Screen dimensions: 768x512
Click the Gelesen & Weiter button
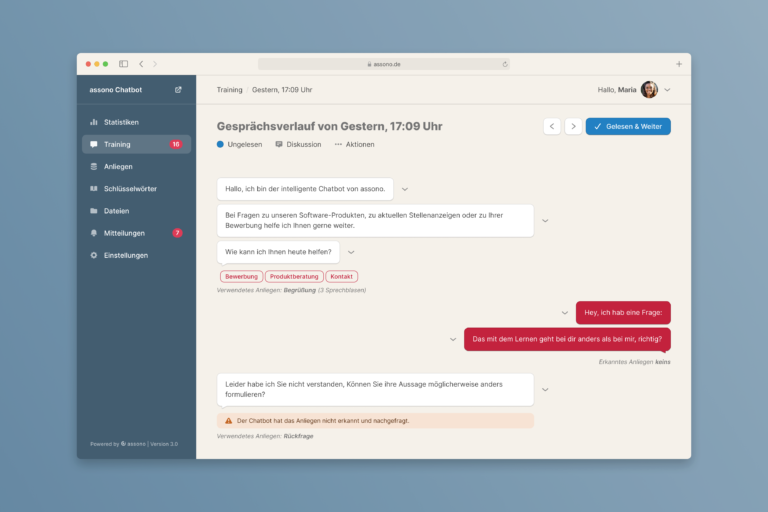click(x=628, y=126)
